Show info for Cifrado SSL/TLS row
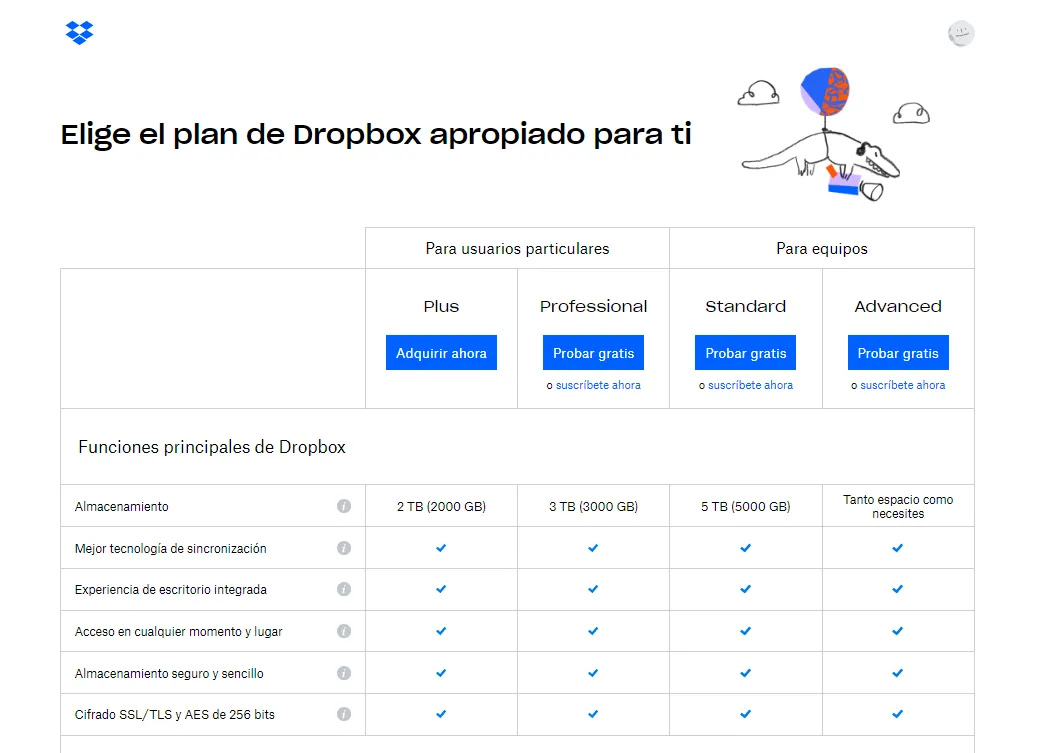This screenshot has height=753, width=1045. 344,714
